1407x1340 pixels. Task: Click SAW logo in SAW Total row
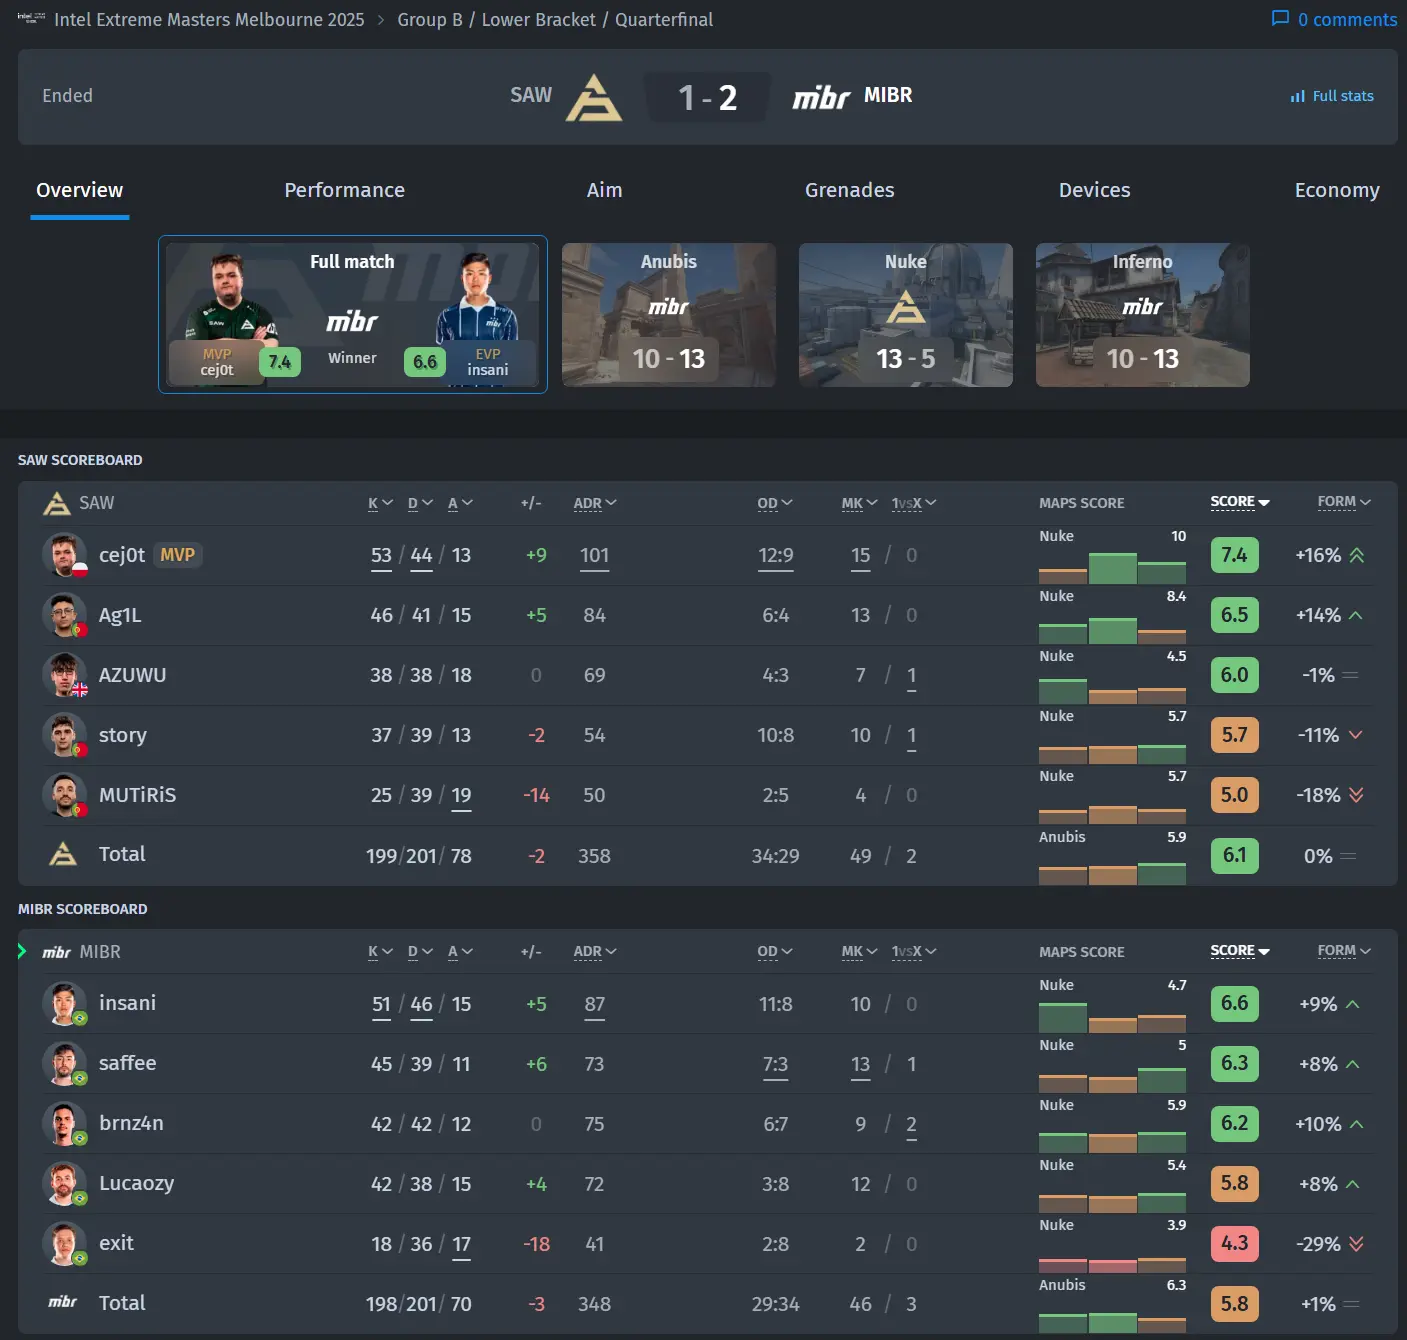pyautogui.click(x=63, y=854)
